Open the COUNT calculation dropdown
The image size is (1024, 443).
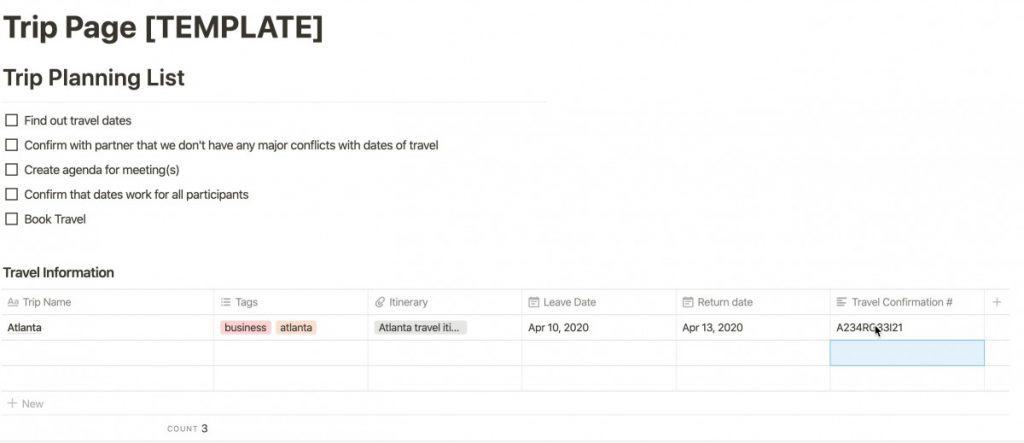(x=187, y=429)
